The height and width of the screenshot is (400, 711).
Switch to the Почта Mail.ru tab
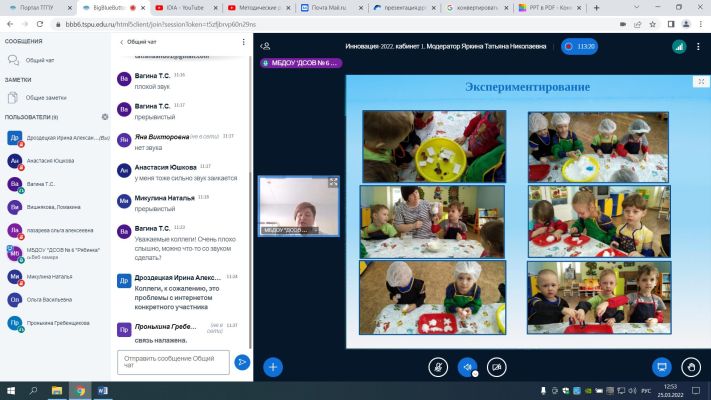330,8
